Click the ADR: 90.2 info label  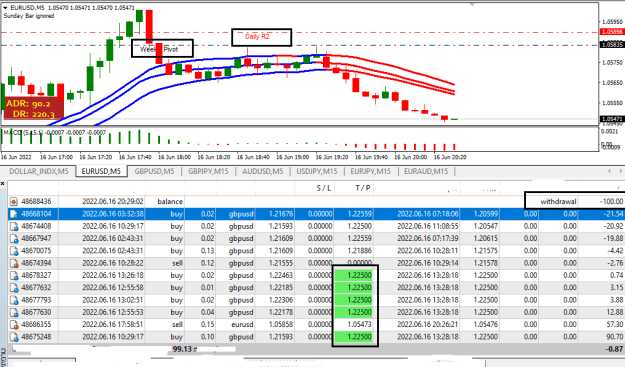point(28,104)
